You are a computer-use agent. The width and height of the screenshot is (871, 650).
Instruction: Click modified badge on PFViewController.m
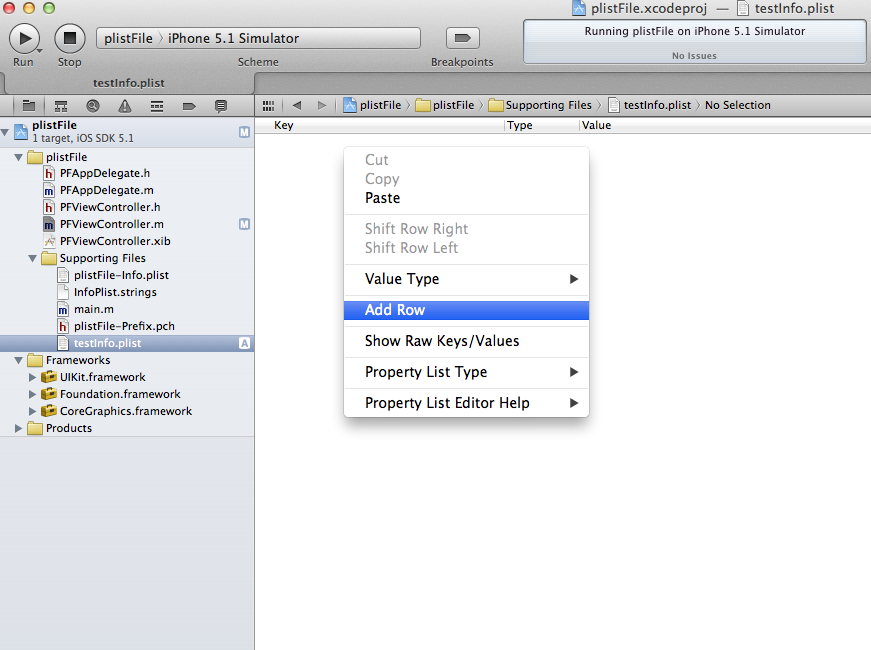tap(244, 224)
